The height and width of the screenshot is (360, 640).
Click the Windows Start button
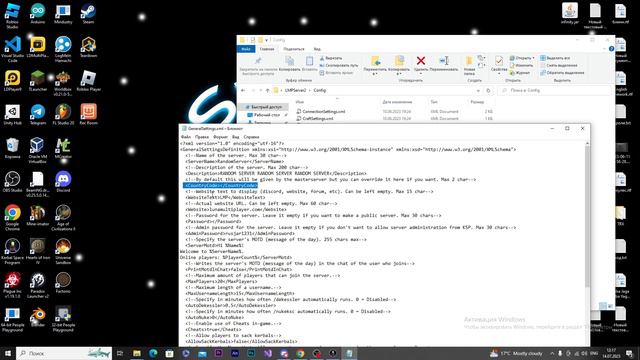[7, 353]
